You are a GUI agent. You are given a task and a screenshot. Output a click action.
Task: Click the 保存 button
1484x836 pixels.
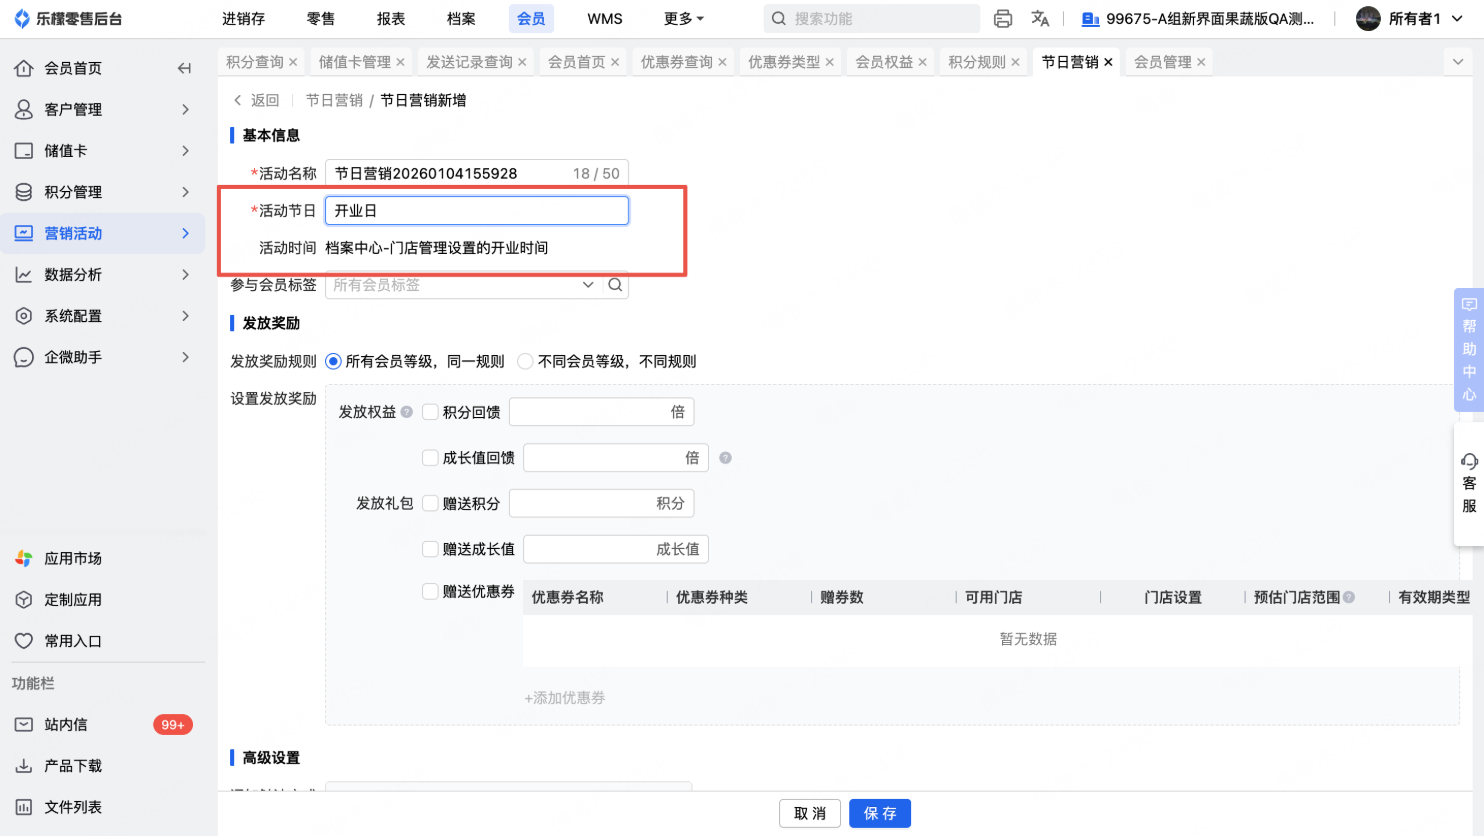tap(880, 814)
